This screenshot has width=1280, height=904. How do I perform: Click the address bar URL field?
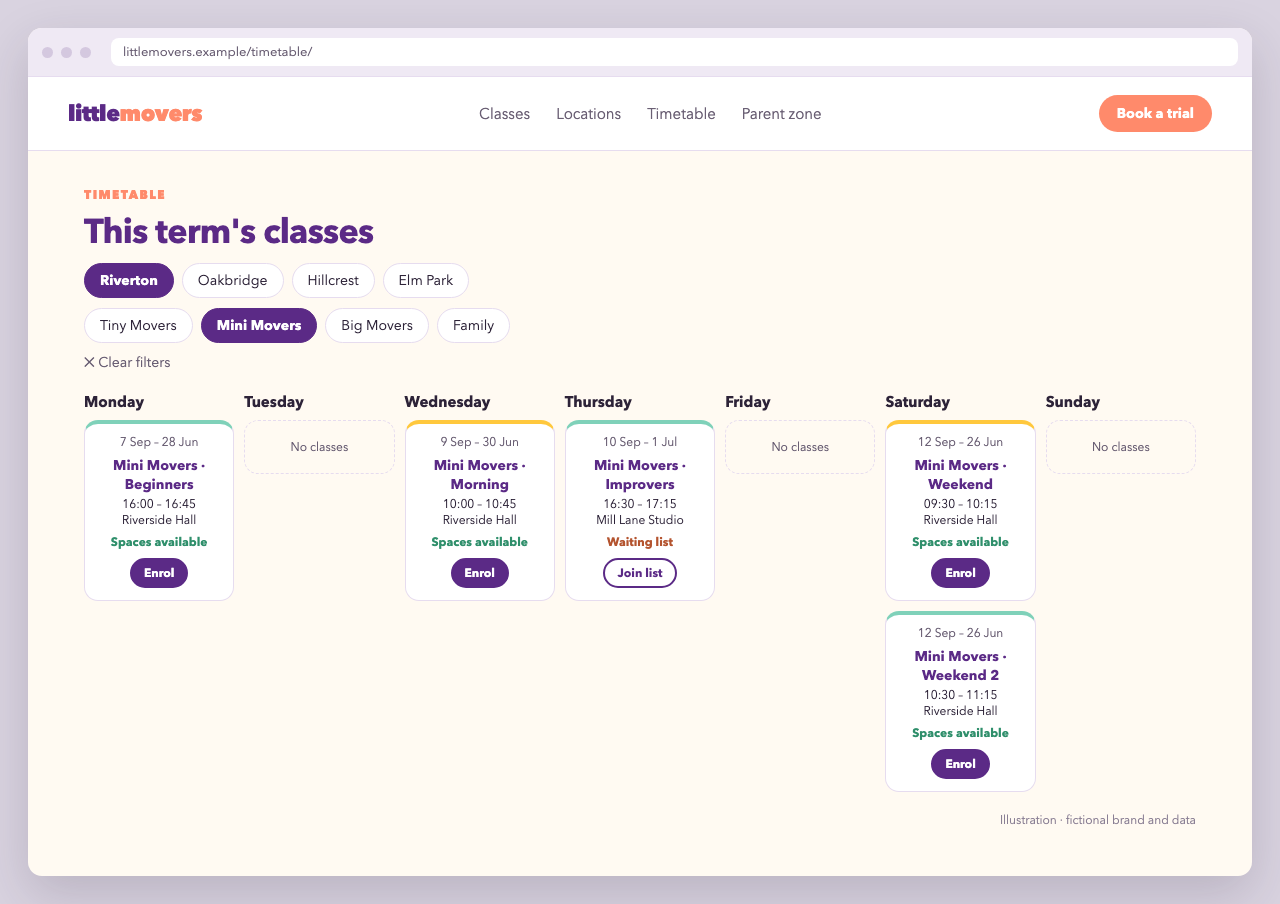click(x=674, y=52)
